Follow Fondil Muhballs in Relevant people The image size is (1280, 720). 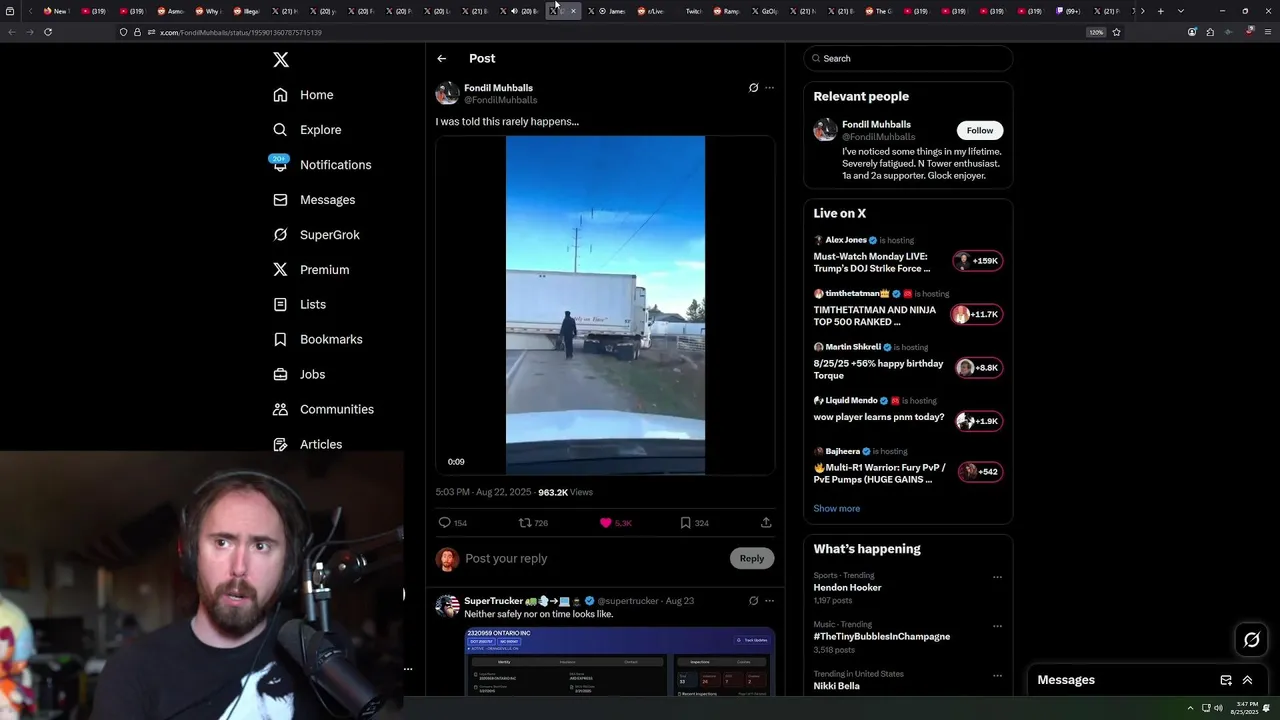click(980, 131)
